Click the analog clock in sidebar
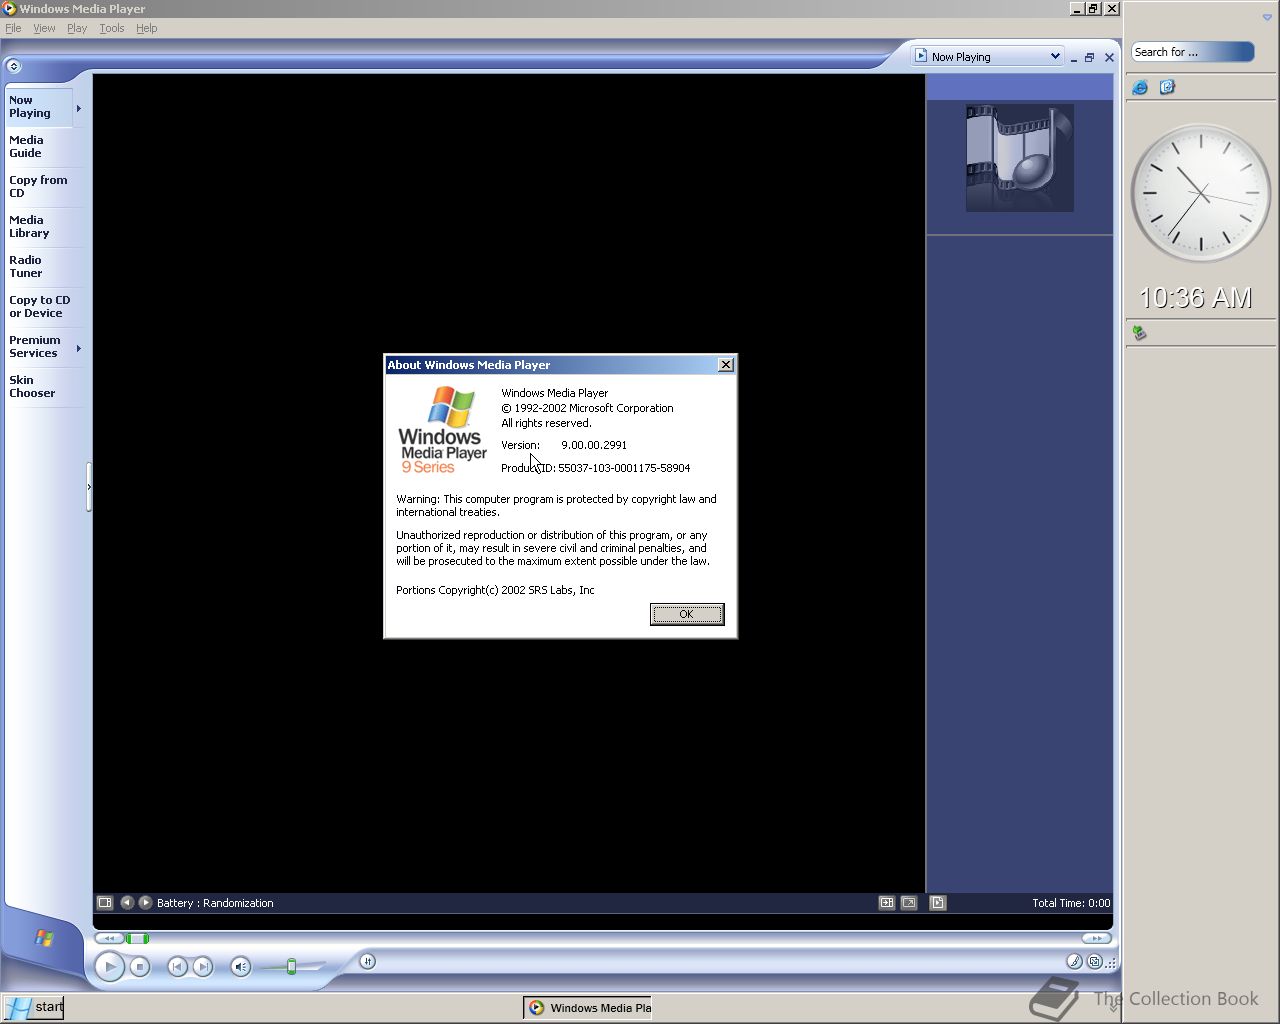 (x=1200, y=192)
